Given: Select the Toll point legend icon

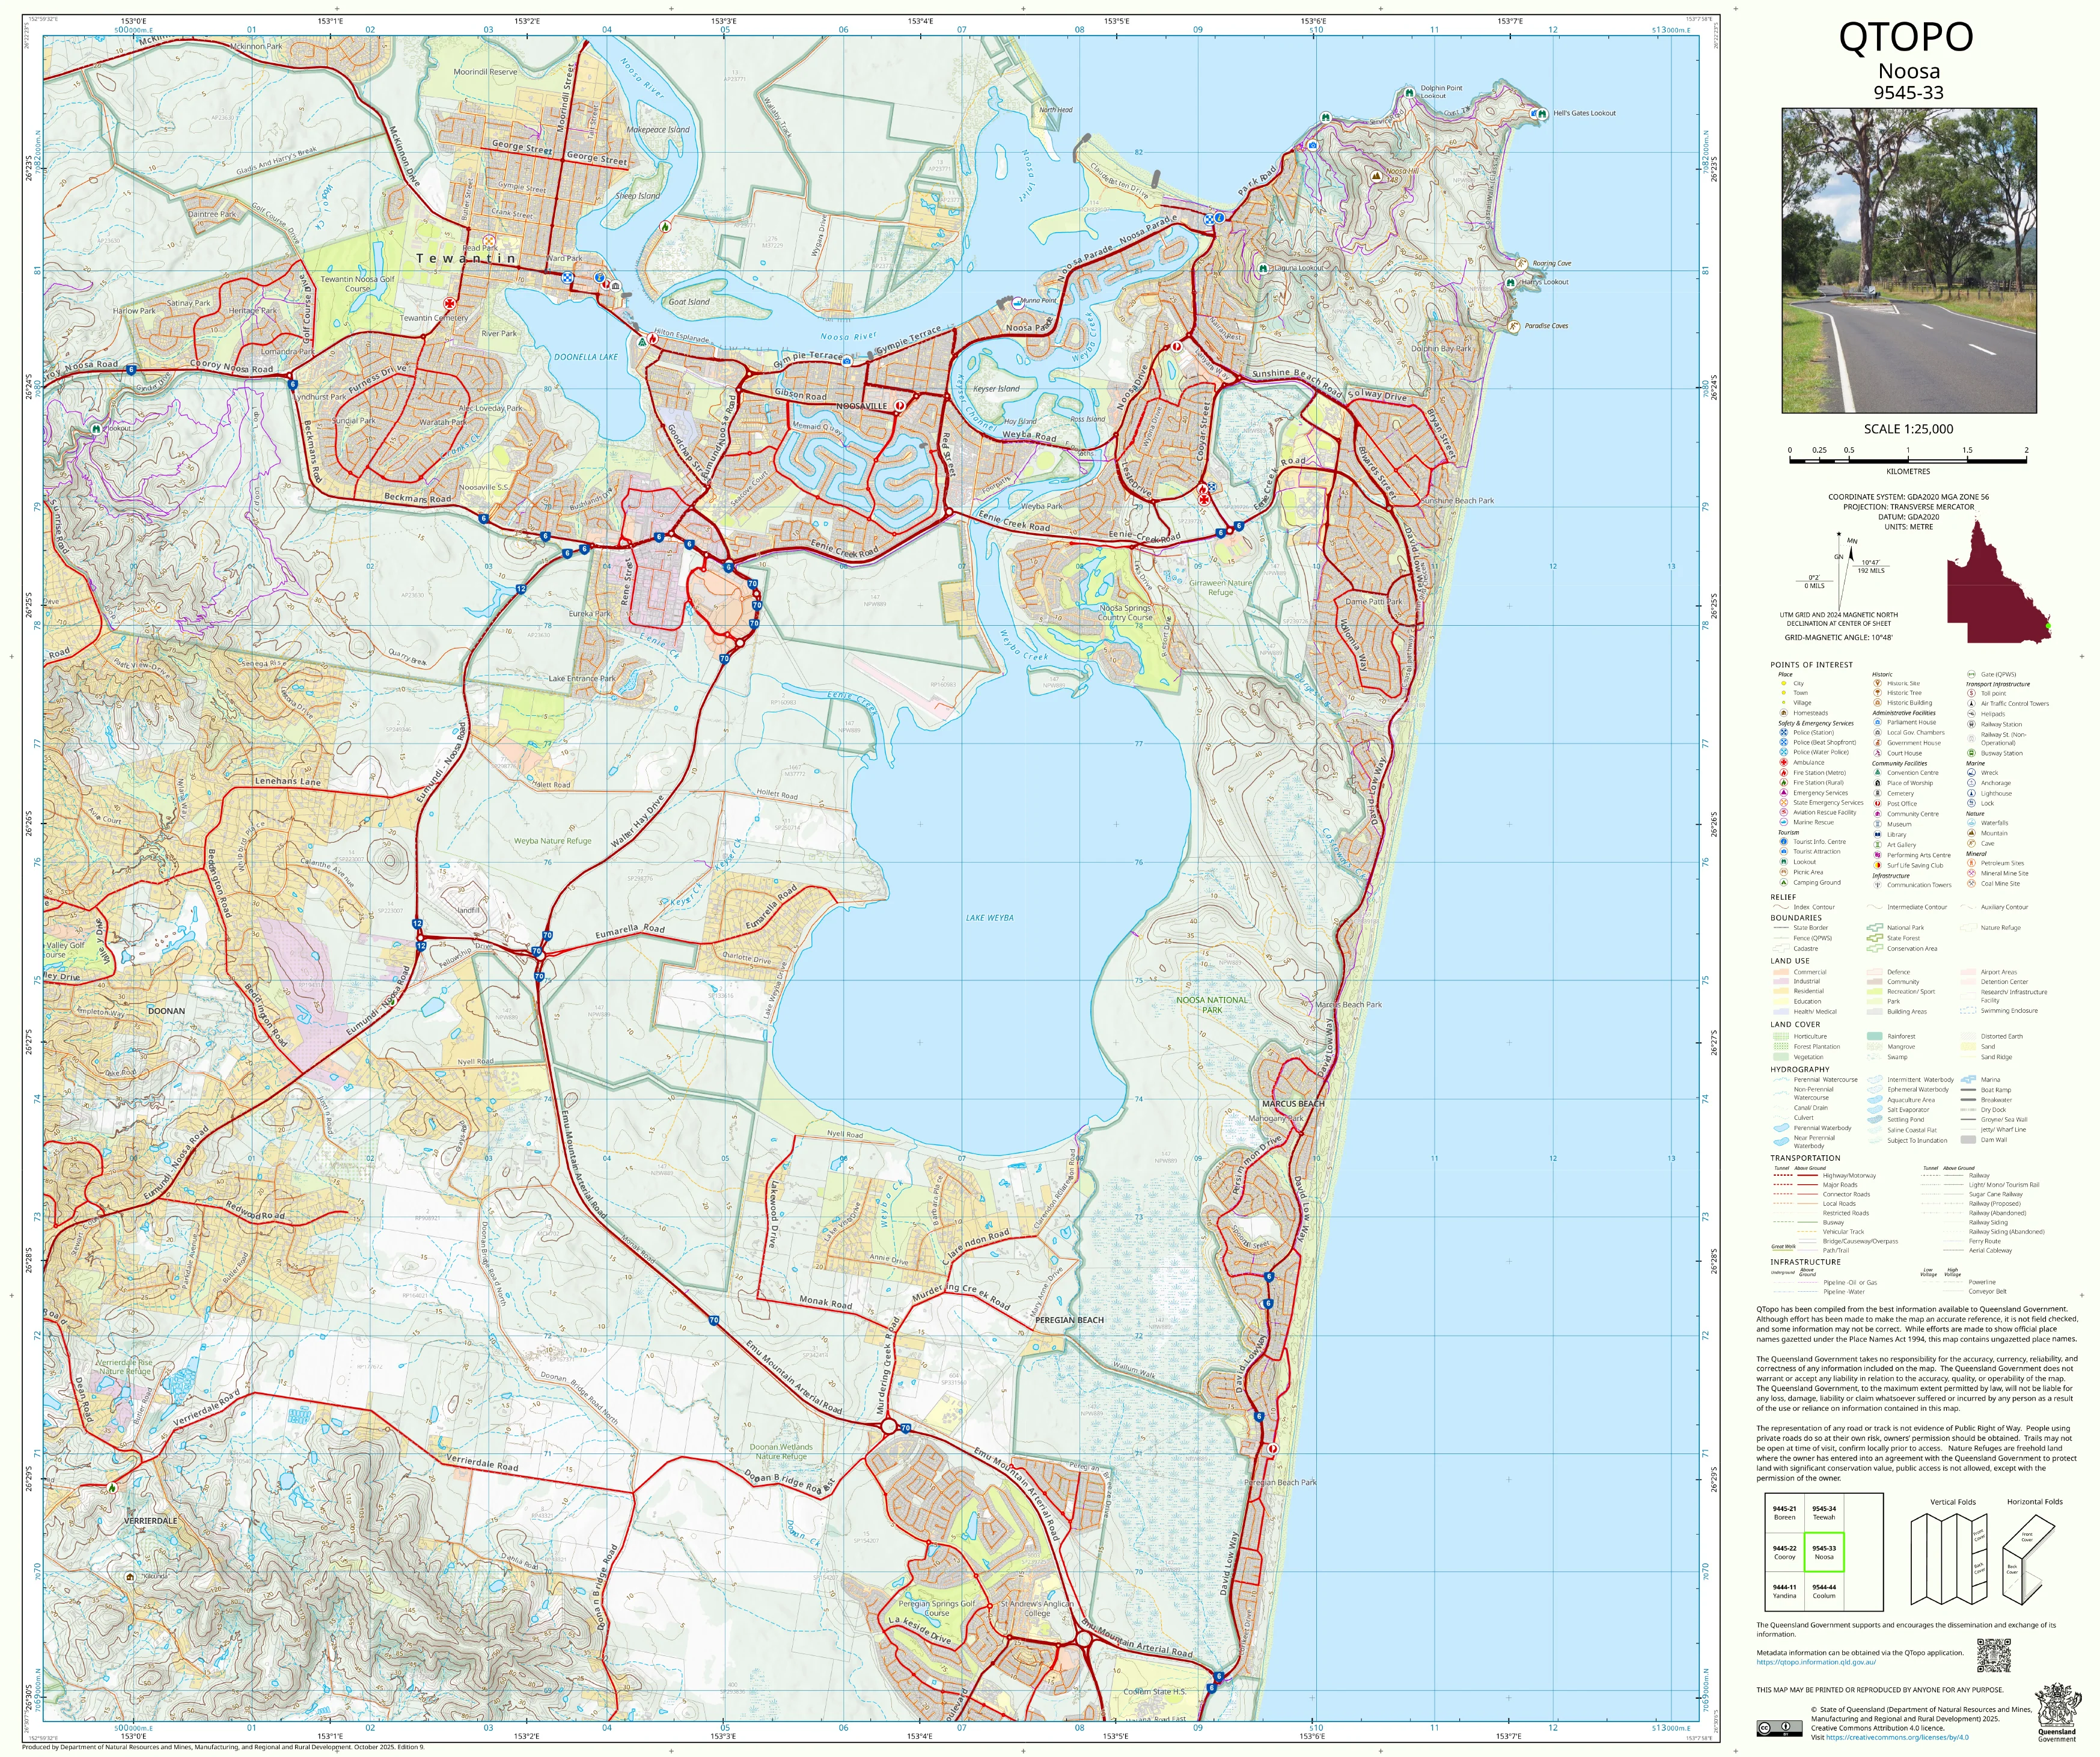Looking at the screenshot, I should pyautogui.click(x=1971, y=693).
